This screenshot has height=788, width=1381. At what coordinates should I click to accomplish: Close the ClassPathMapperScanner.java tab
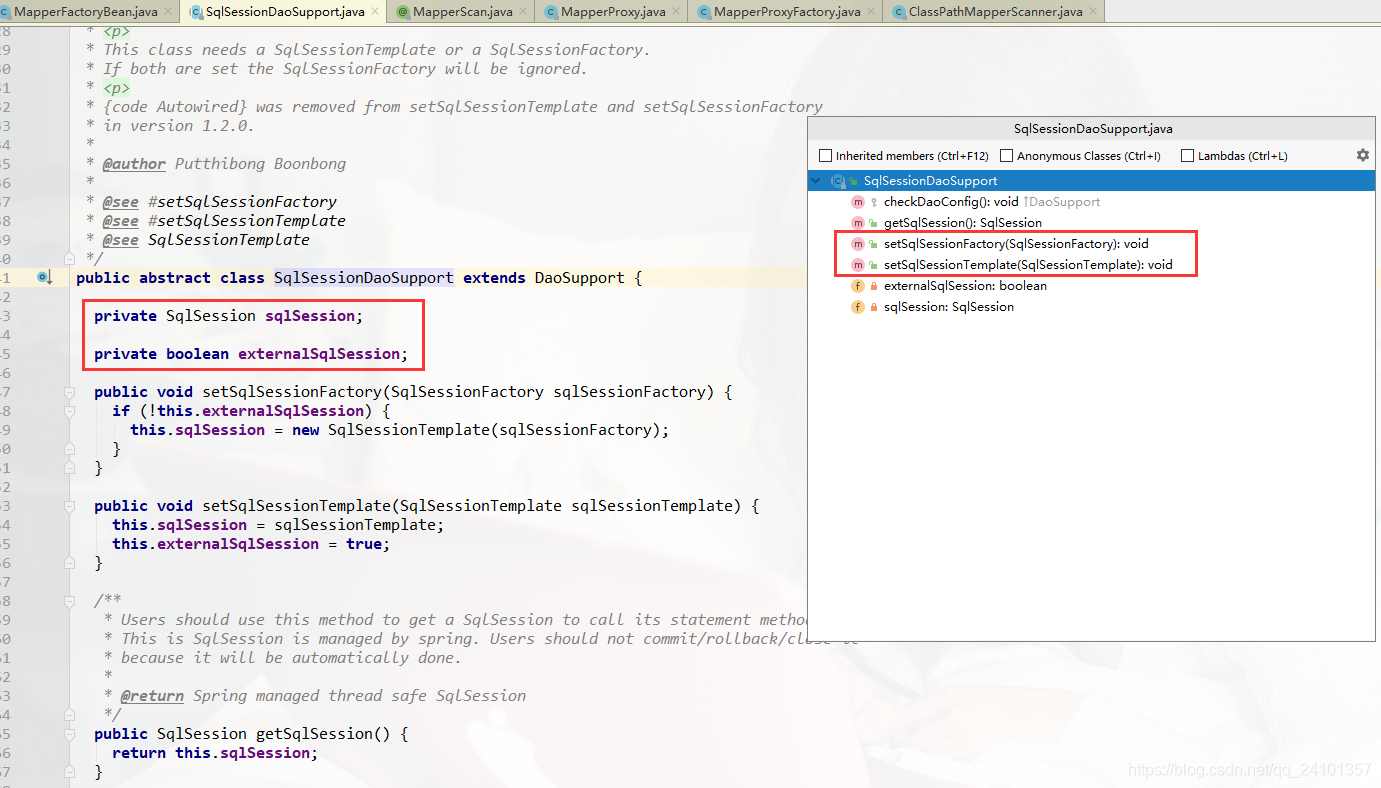click(x=1093, y=12)
